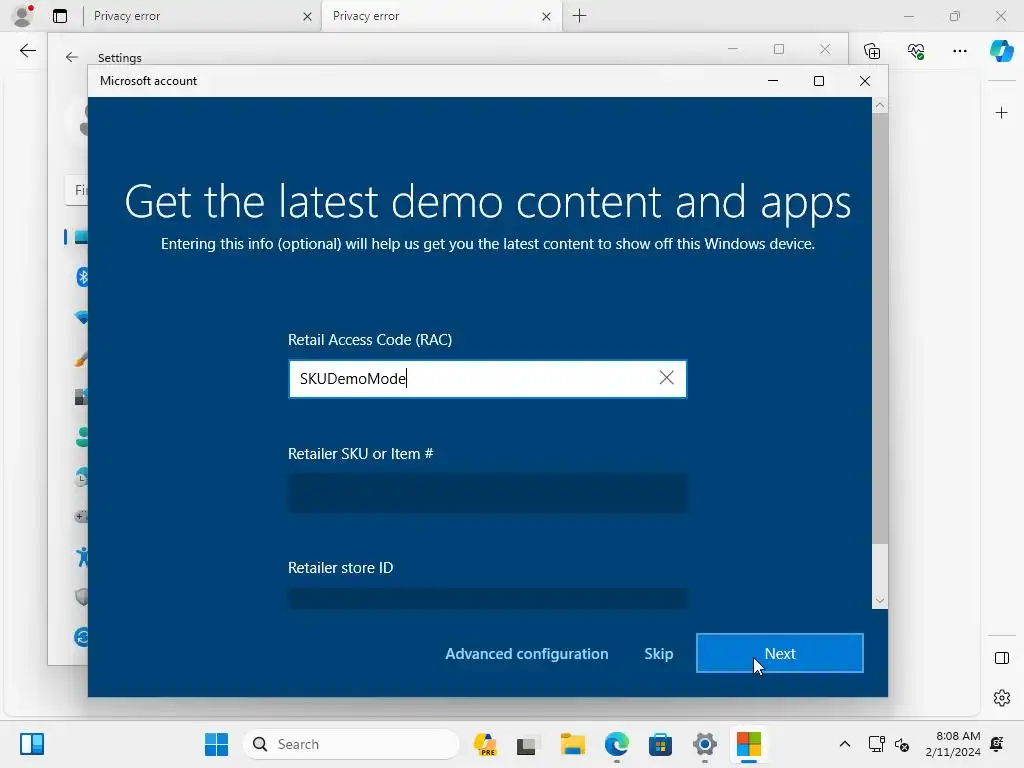This screenshot has width=1024, height=768.
Task: Click the taskbar Search box
Action: tap(351, 744)
